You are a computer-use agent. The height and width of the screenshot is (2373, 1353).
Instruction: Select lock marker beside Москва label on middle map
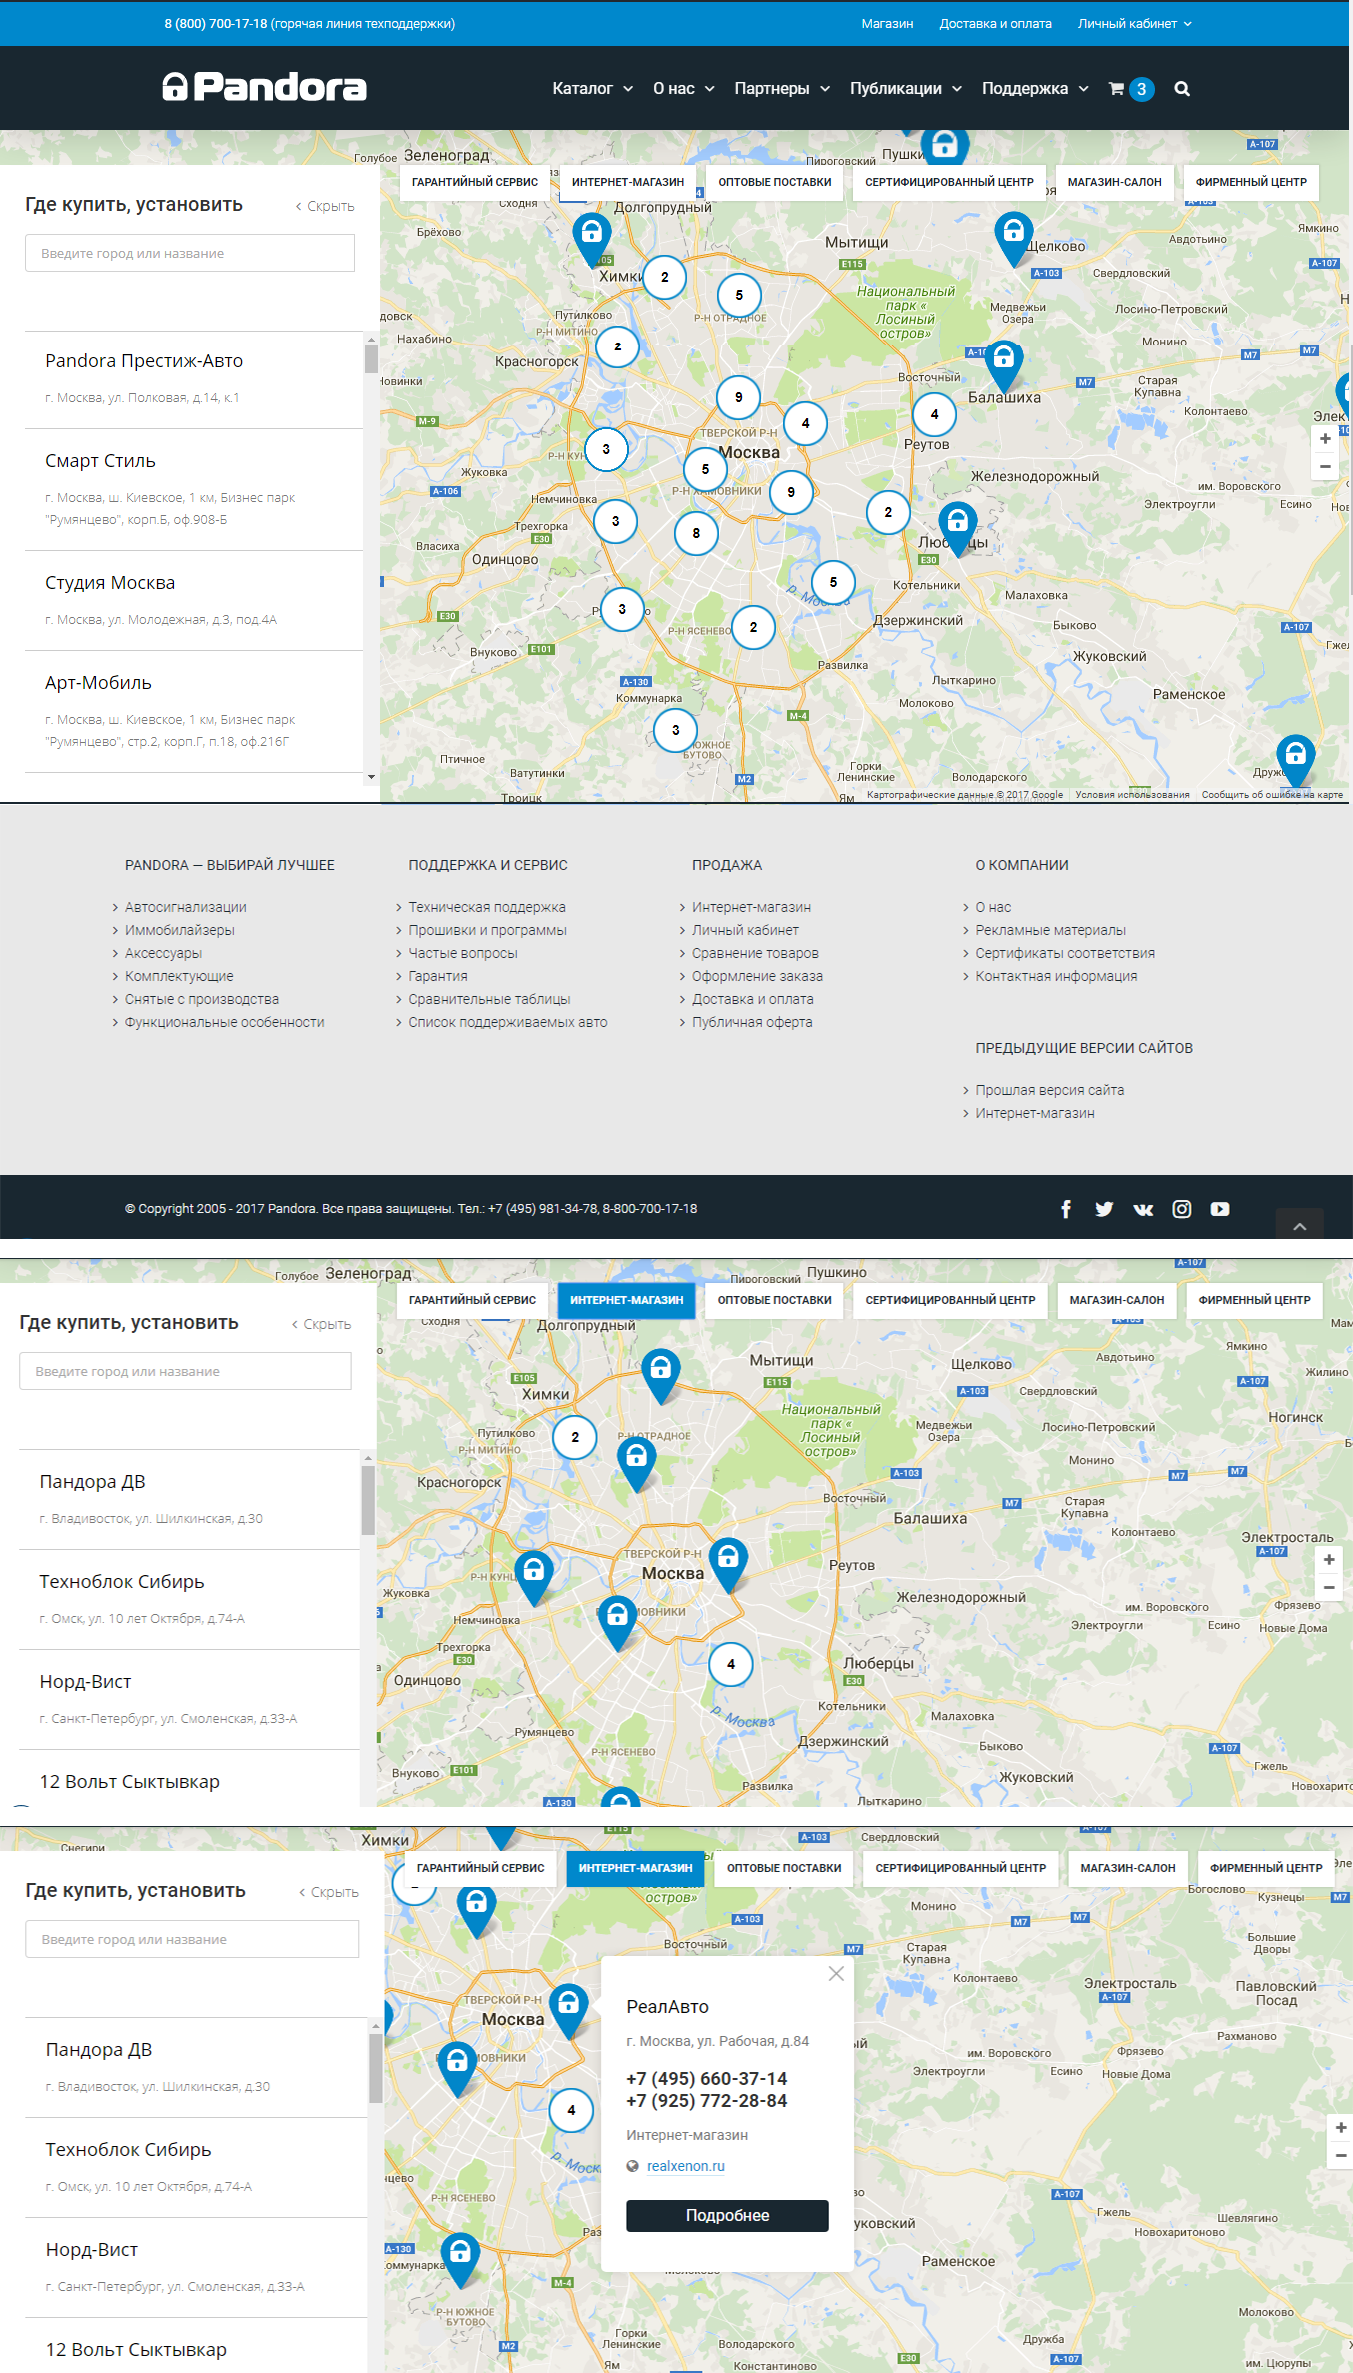[728, 1563]
